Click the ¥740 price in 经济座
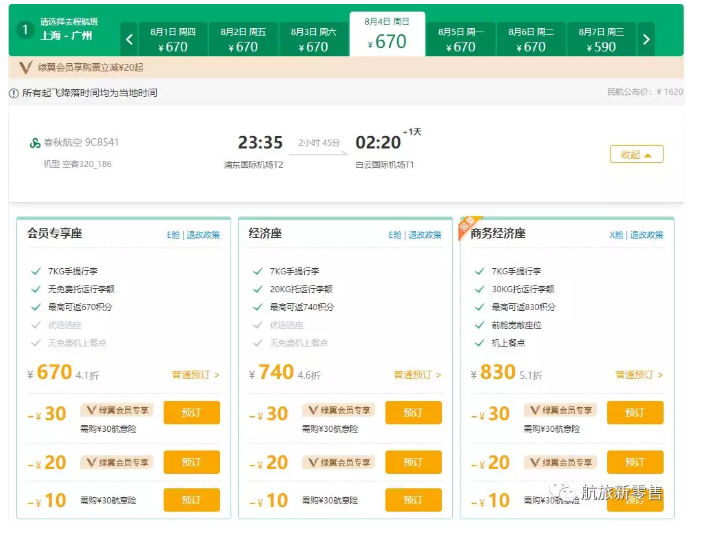Image resolution: width=713 pixels, height=534 pixels. click(271, 373)
